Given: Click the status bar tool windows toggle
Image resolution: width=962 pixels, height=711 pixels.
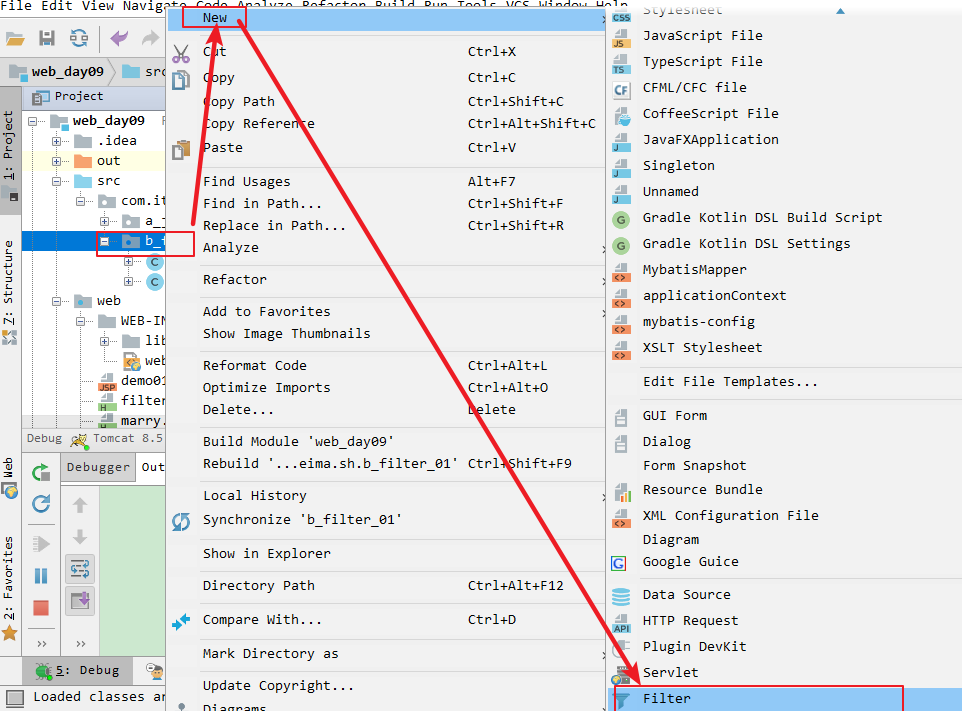Looking at the screenshot, I should [x=14, y=698].
